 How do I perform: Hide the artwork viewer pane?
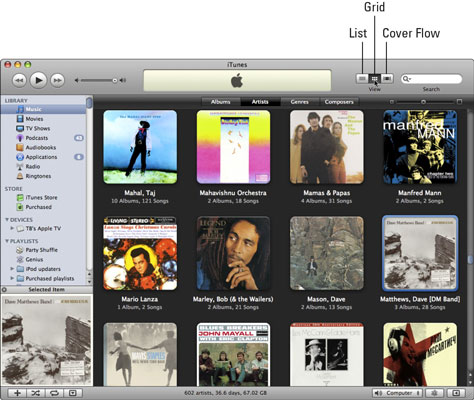click(x=73, y=393)
